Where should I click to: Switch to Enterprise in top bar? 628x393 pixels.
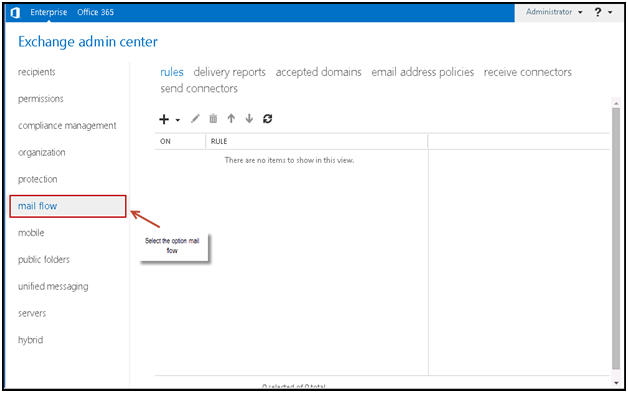click(x=48, y=12)
